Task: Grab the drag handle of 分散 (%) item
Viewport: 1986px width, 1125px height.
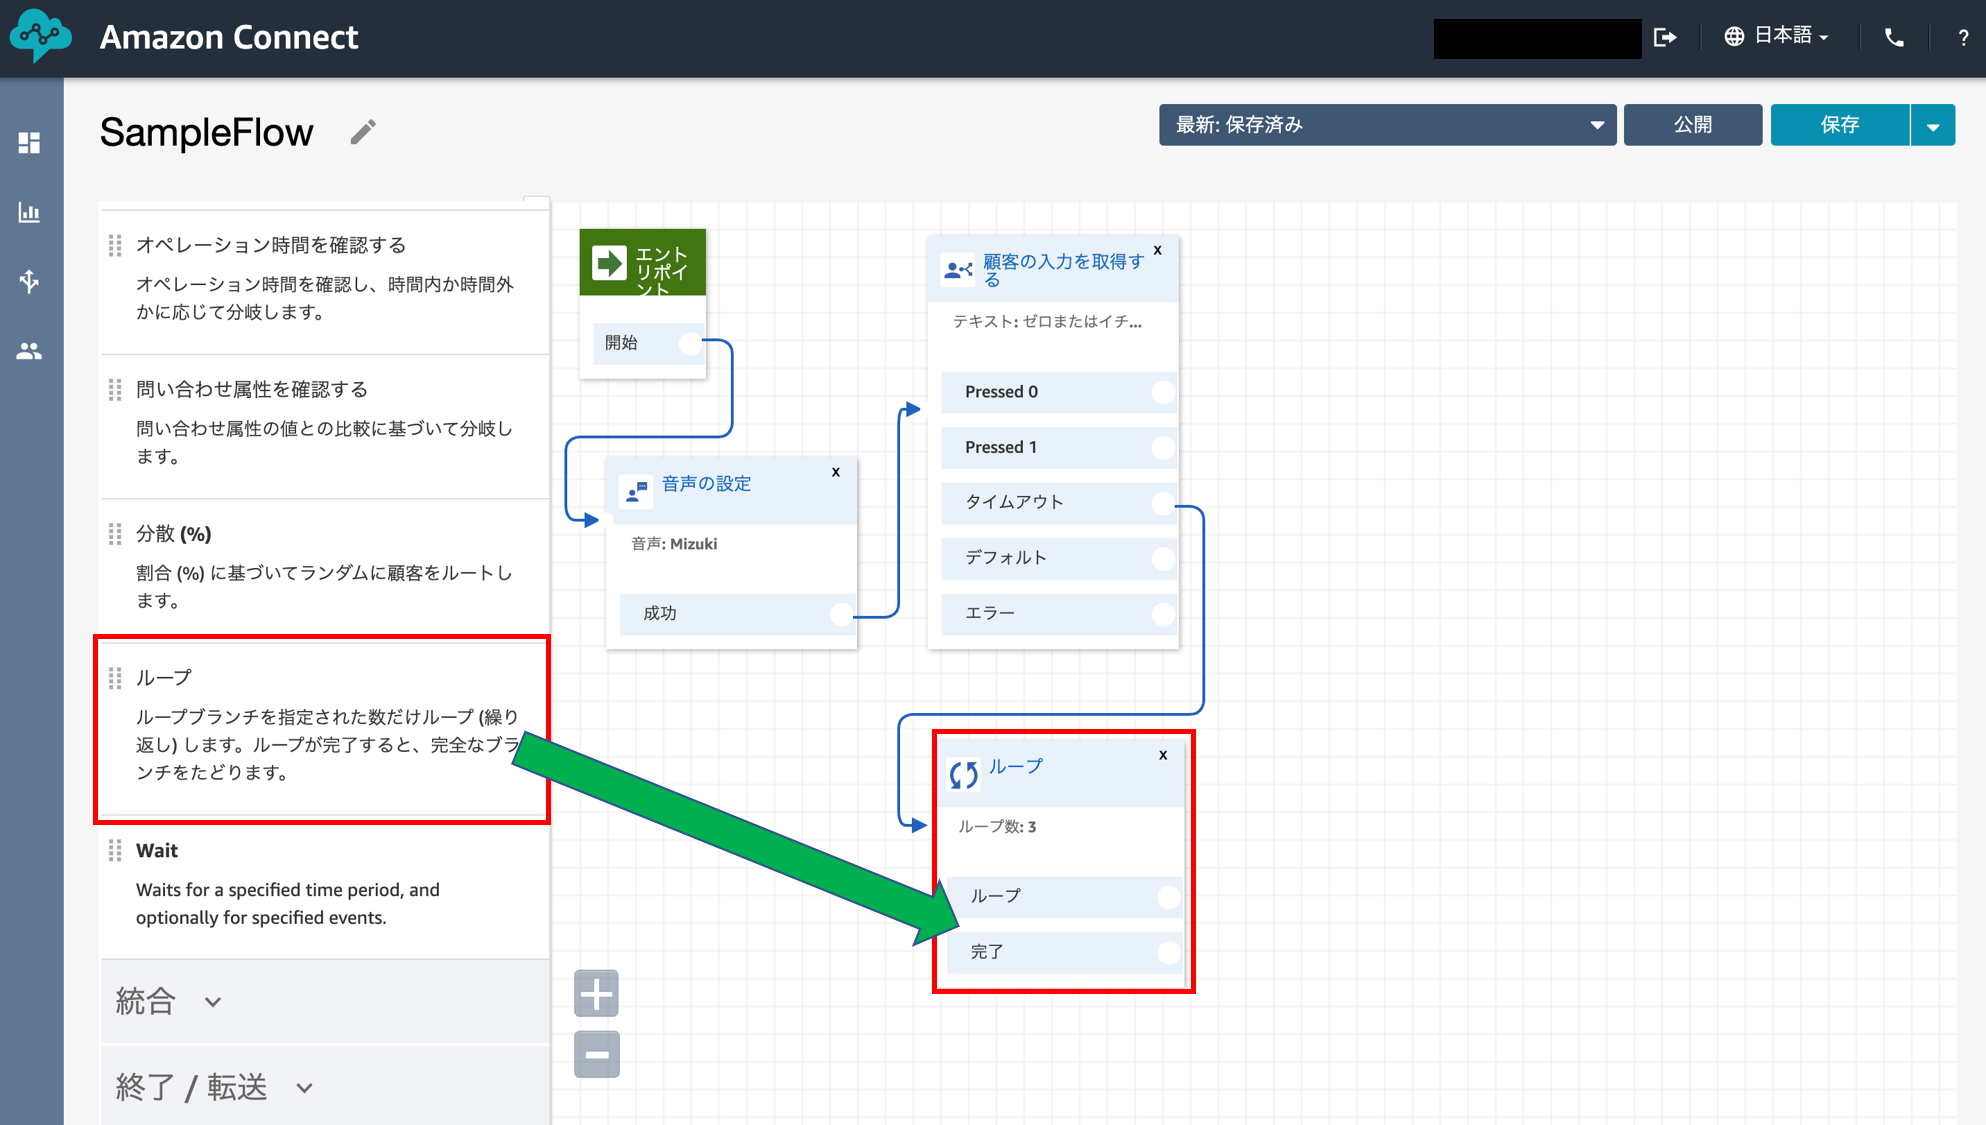Action: coord(115,534)
